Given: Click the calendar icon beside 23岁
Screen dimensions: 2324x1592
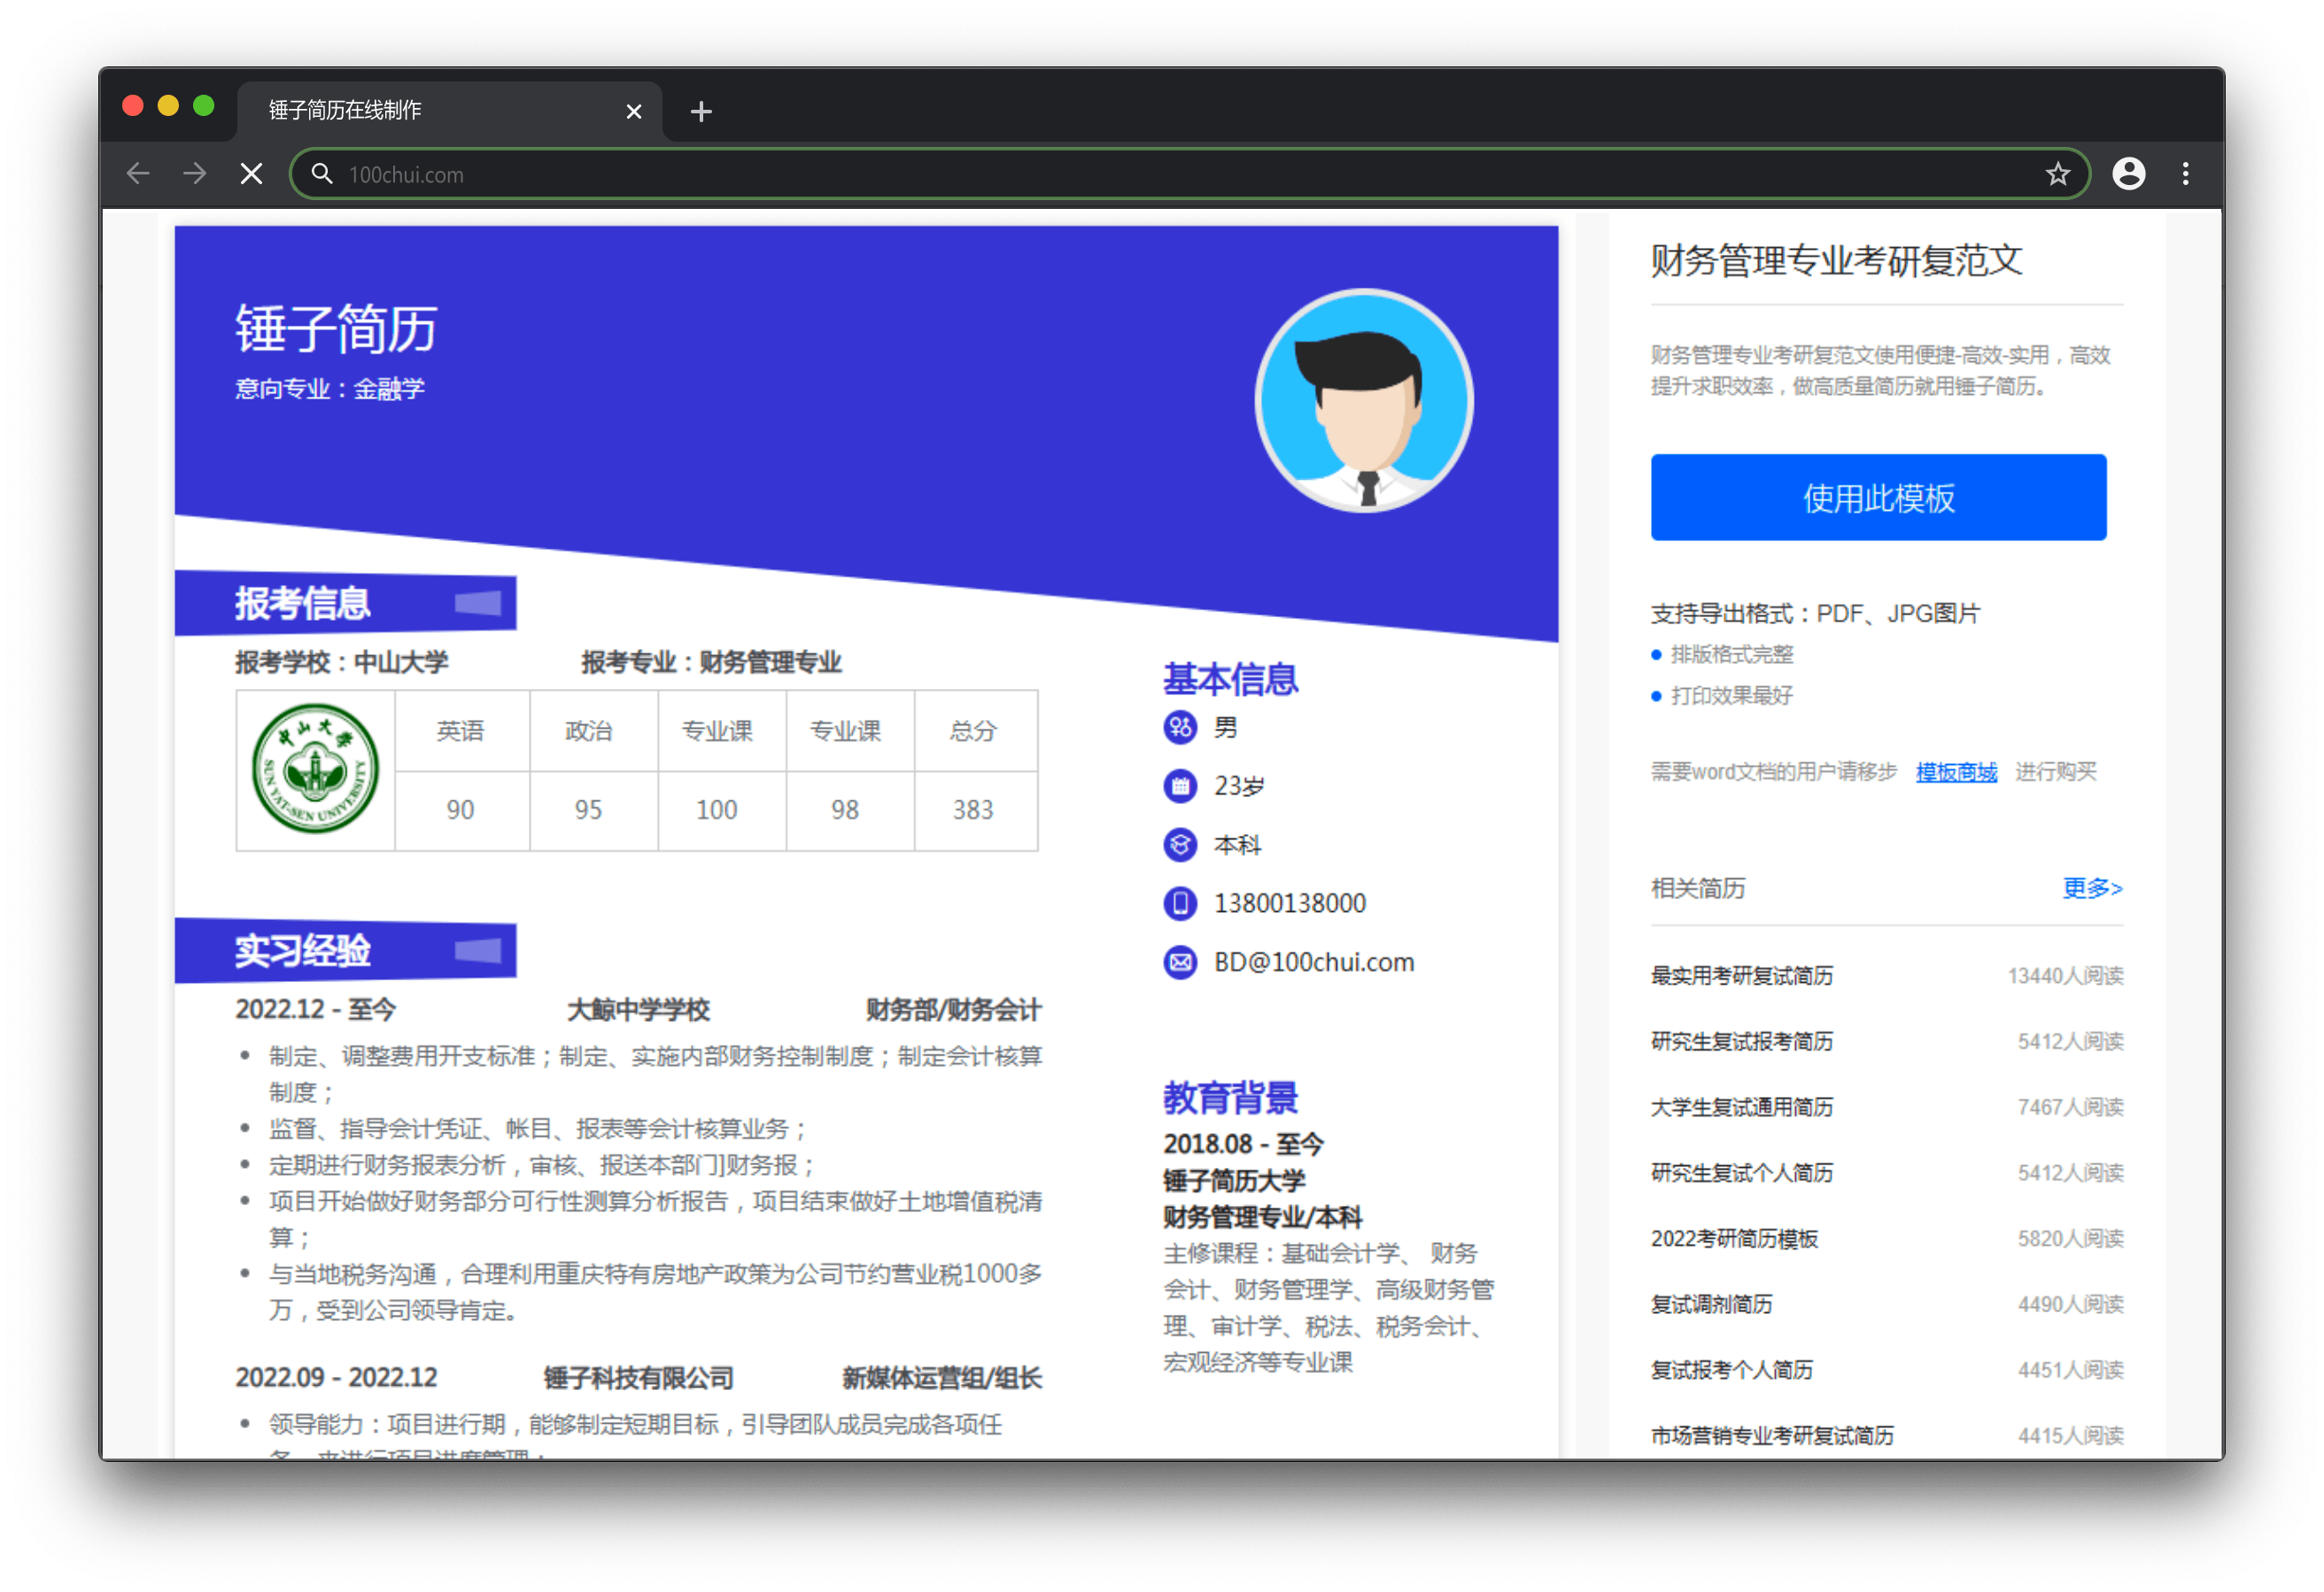Looking at the screenshot, I should tap(1180, 786).
